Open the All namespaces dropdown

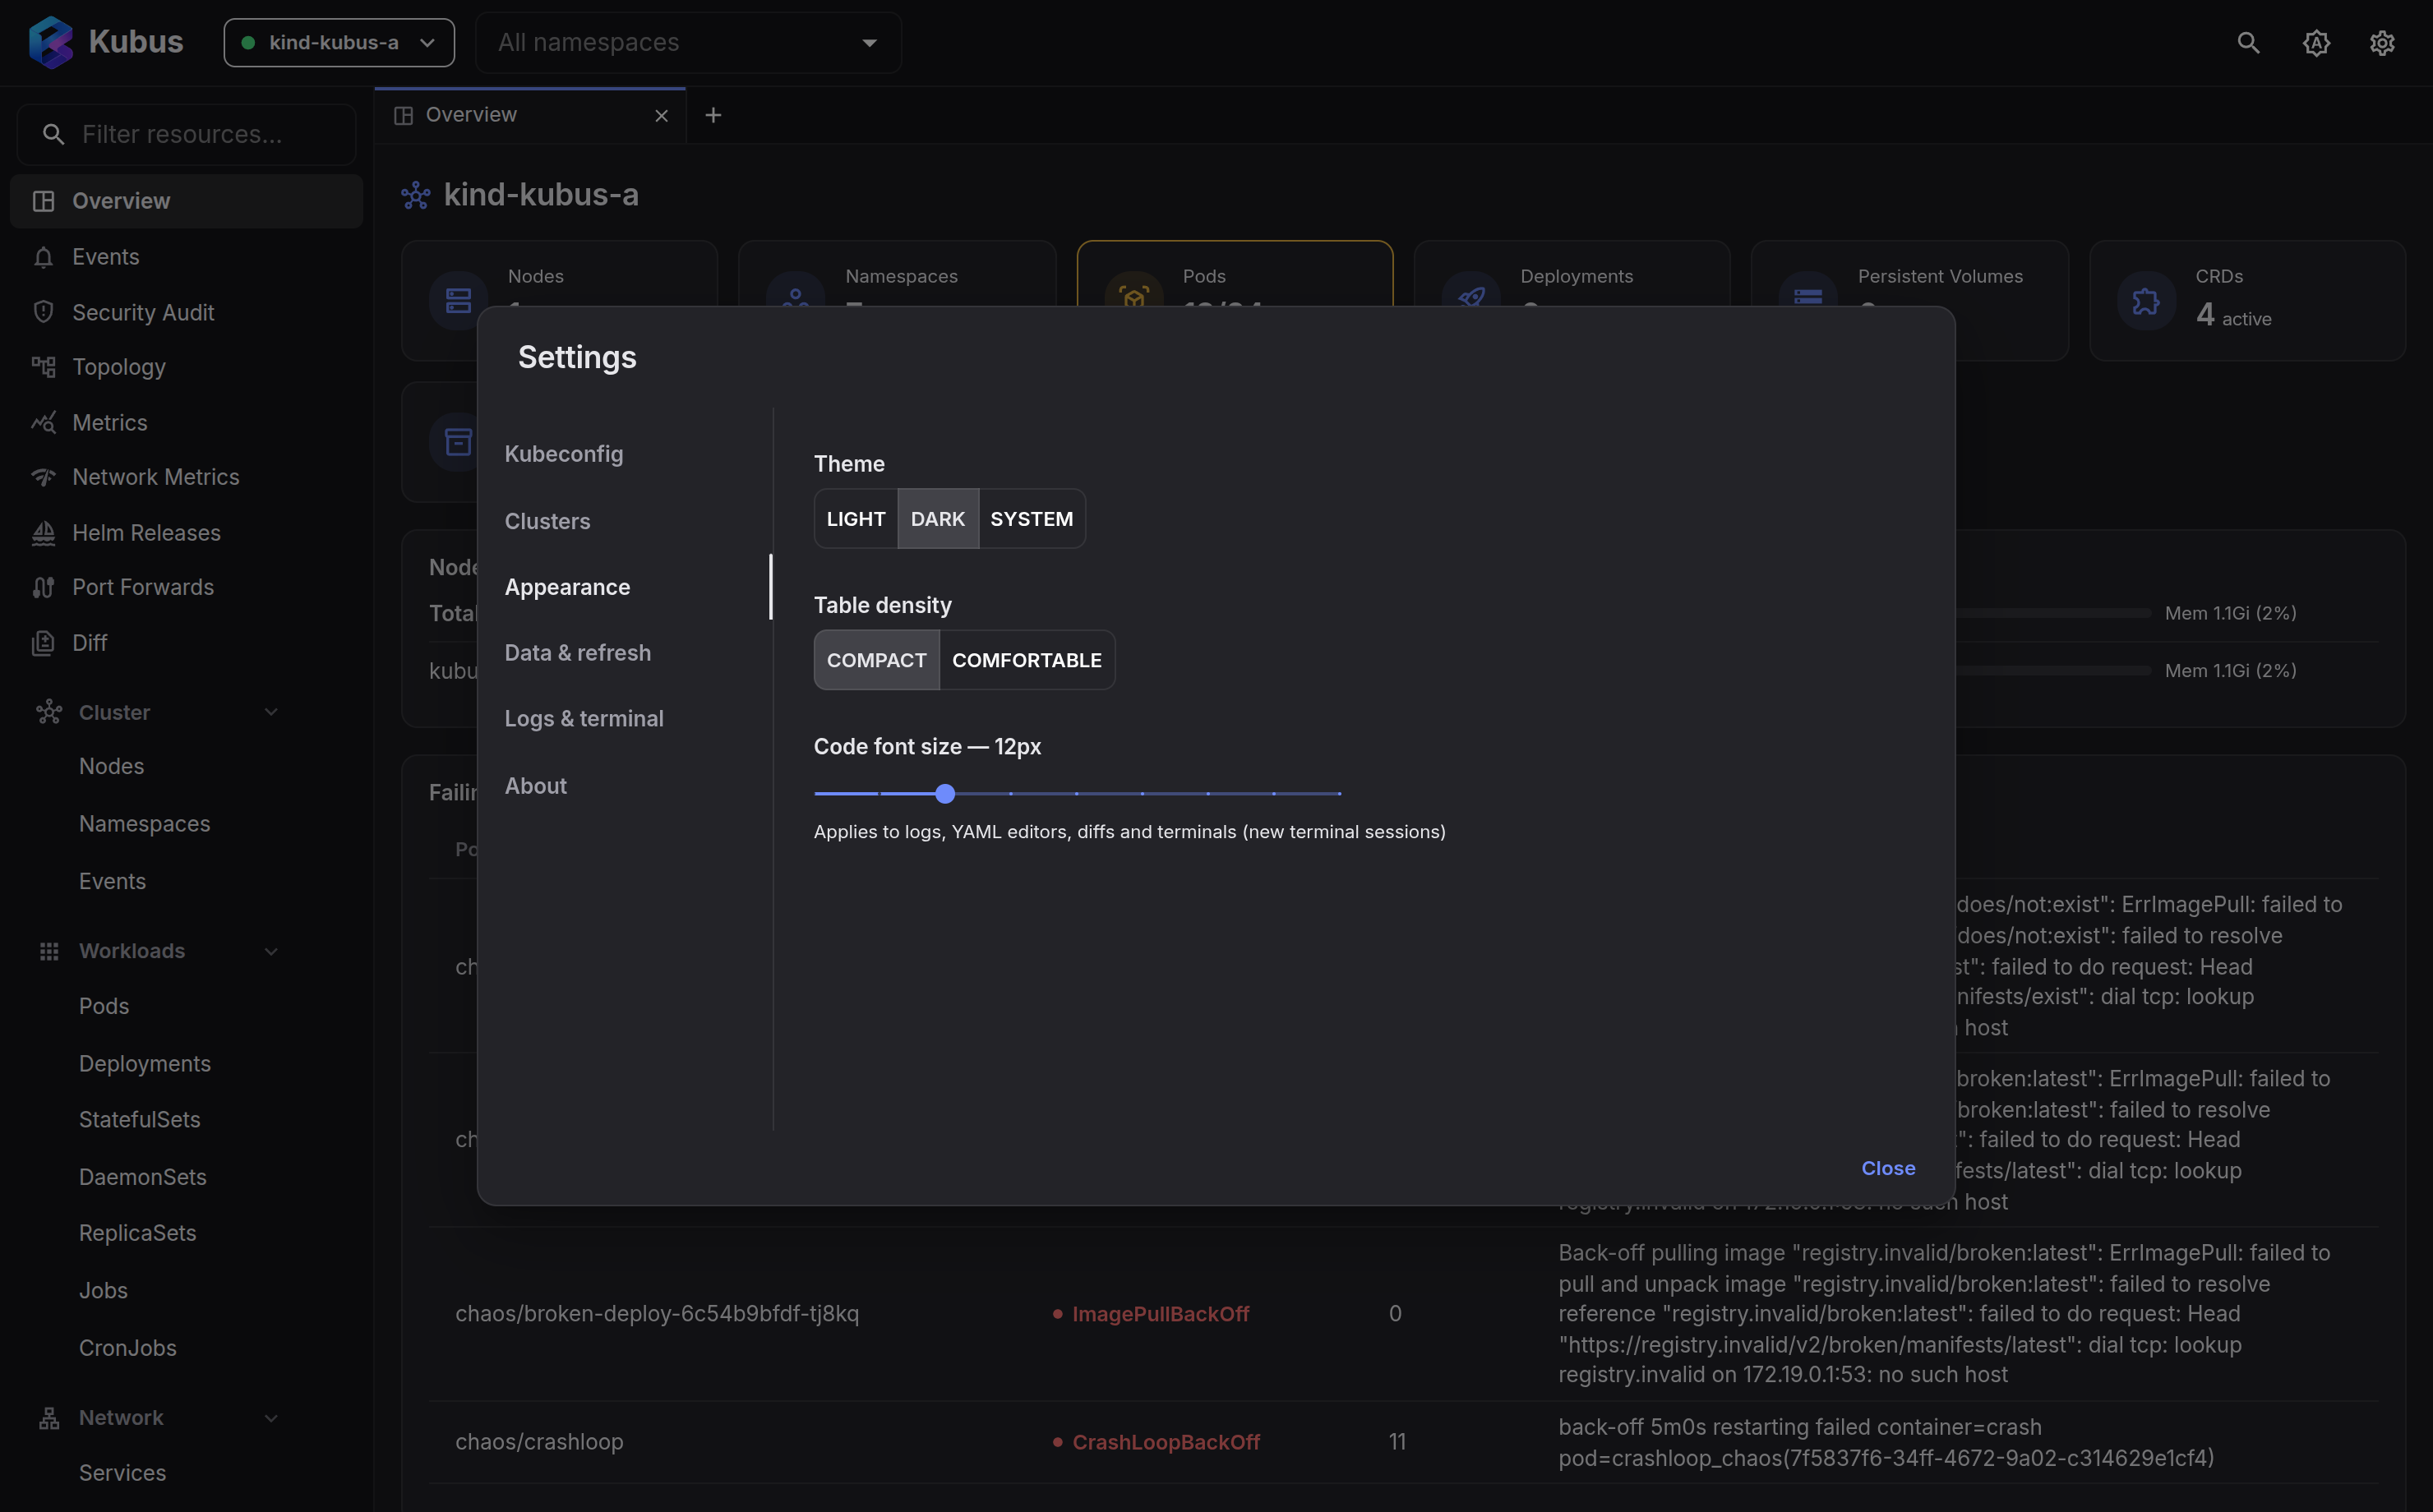pyautogui.click(x=688, y=43)
